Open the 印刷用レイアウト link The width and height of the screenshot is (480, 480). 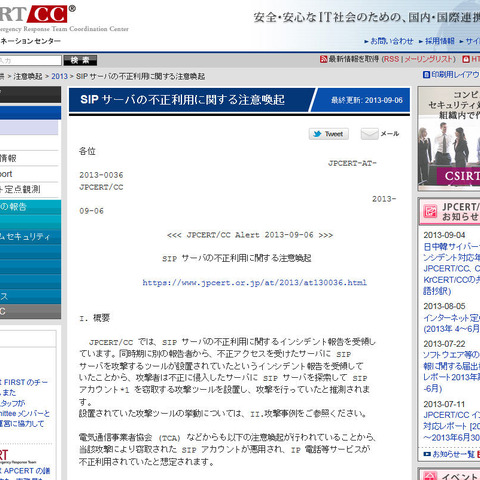click(455, 75)
